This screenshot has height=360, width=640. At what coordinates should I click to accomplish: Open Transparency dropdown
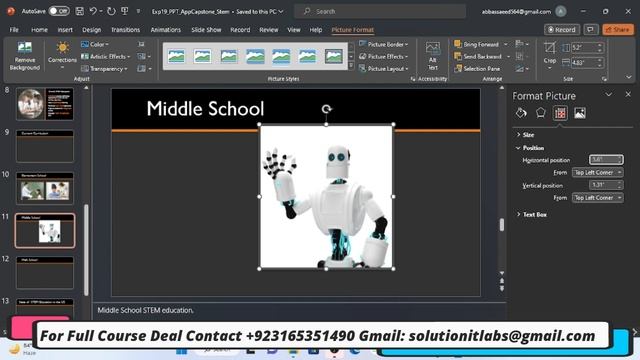tap(104, 69)
